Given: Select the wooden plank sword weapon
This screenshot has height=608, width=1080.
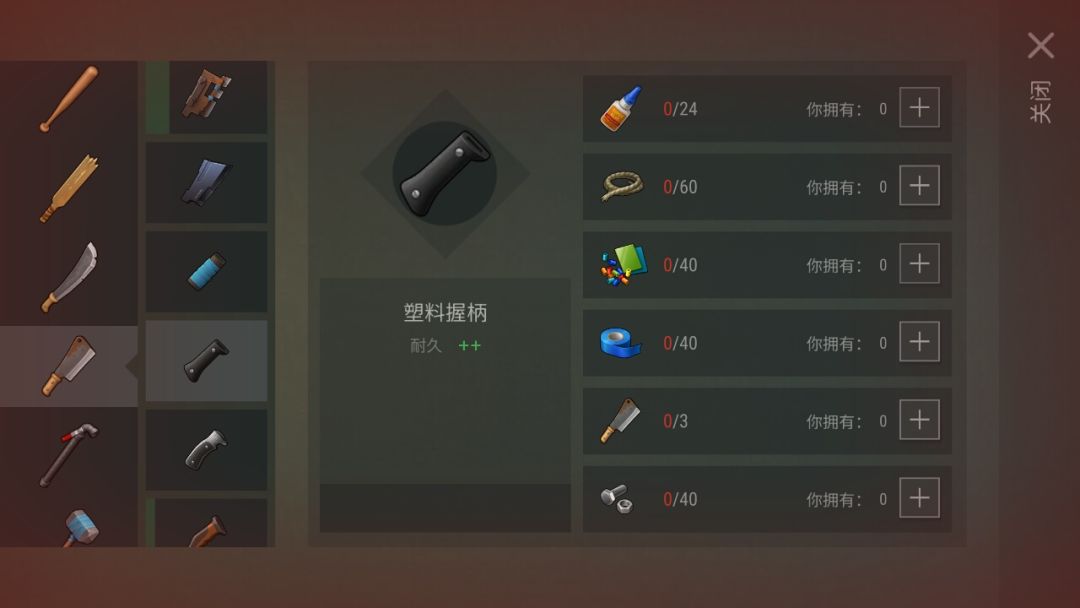Looking at the screenshot, I should point(69,188).
